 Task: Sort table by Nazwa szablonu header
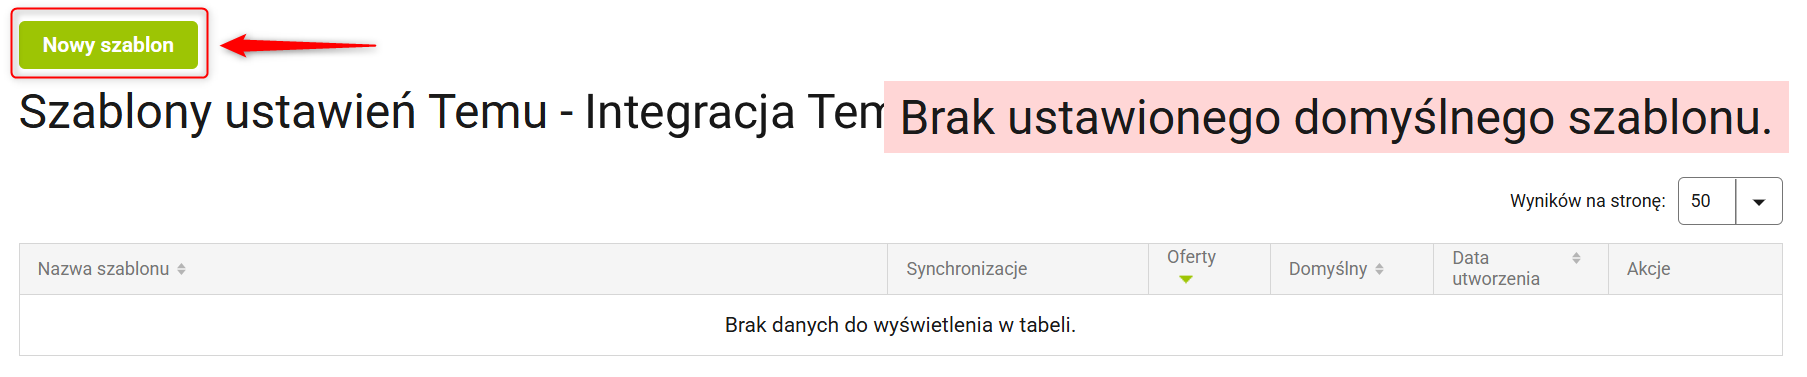point(104,269)
